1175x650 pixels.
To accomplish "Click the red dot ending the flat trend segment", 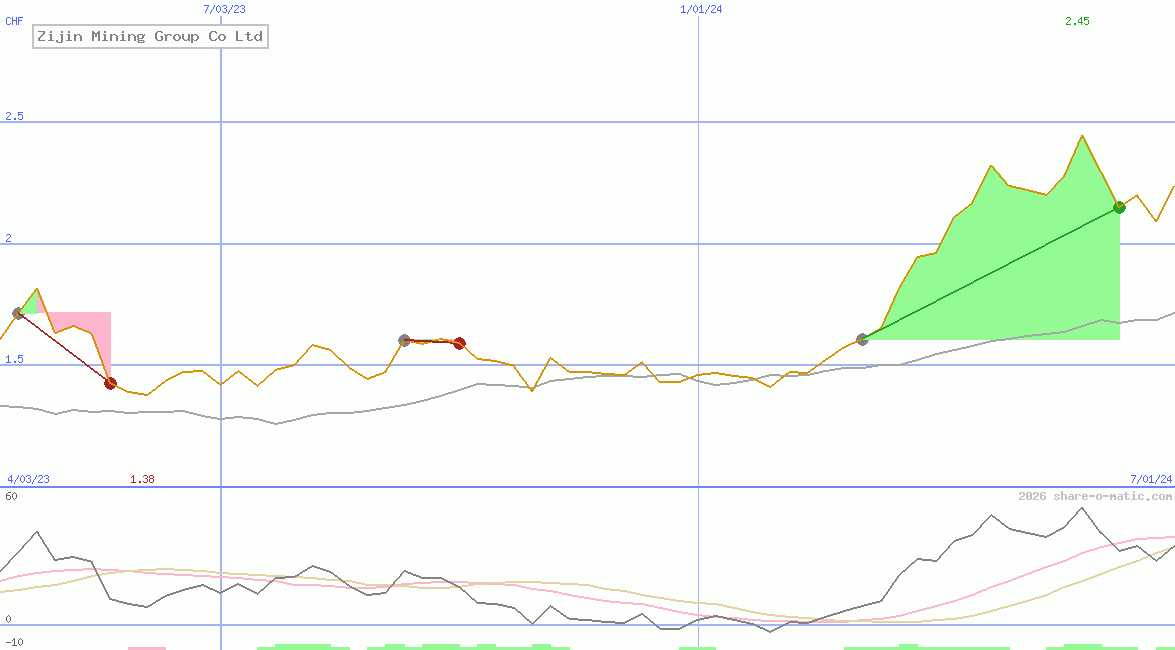I will 459,344.
